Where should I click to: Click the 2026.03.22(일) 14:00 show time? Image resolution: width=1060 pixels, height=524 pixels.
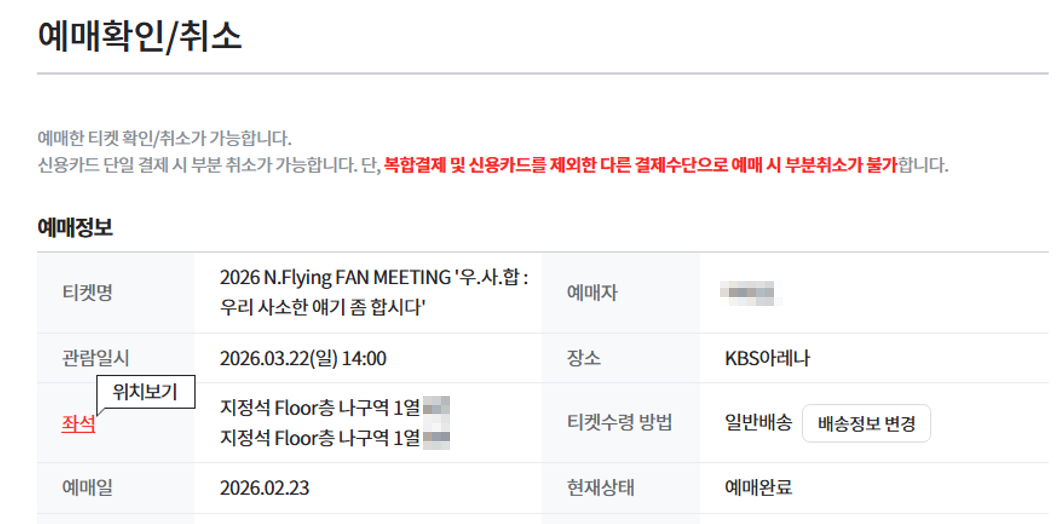(303, 358)
